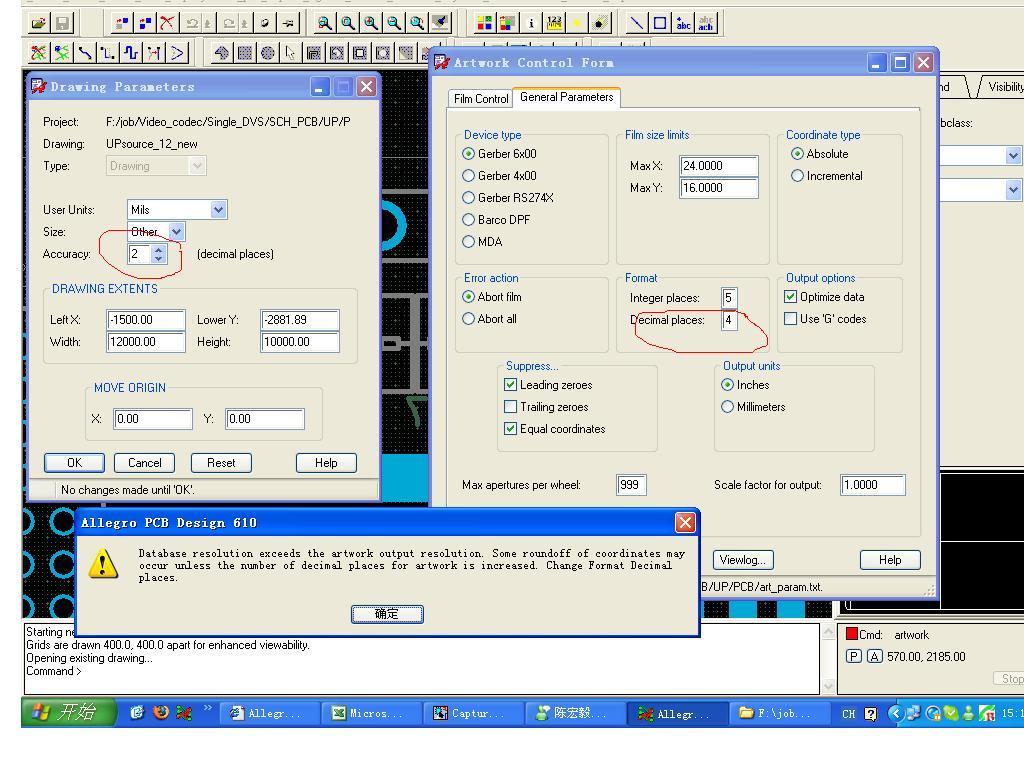Click the Max X film size field
1024x768 pixels.
click(718, 166)
